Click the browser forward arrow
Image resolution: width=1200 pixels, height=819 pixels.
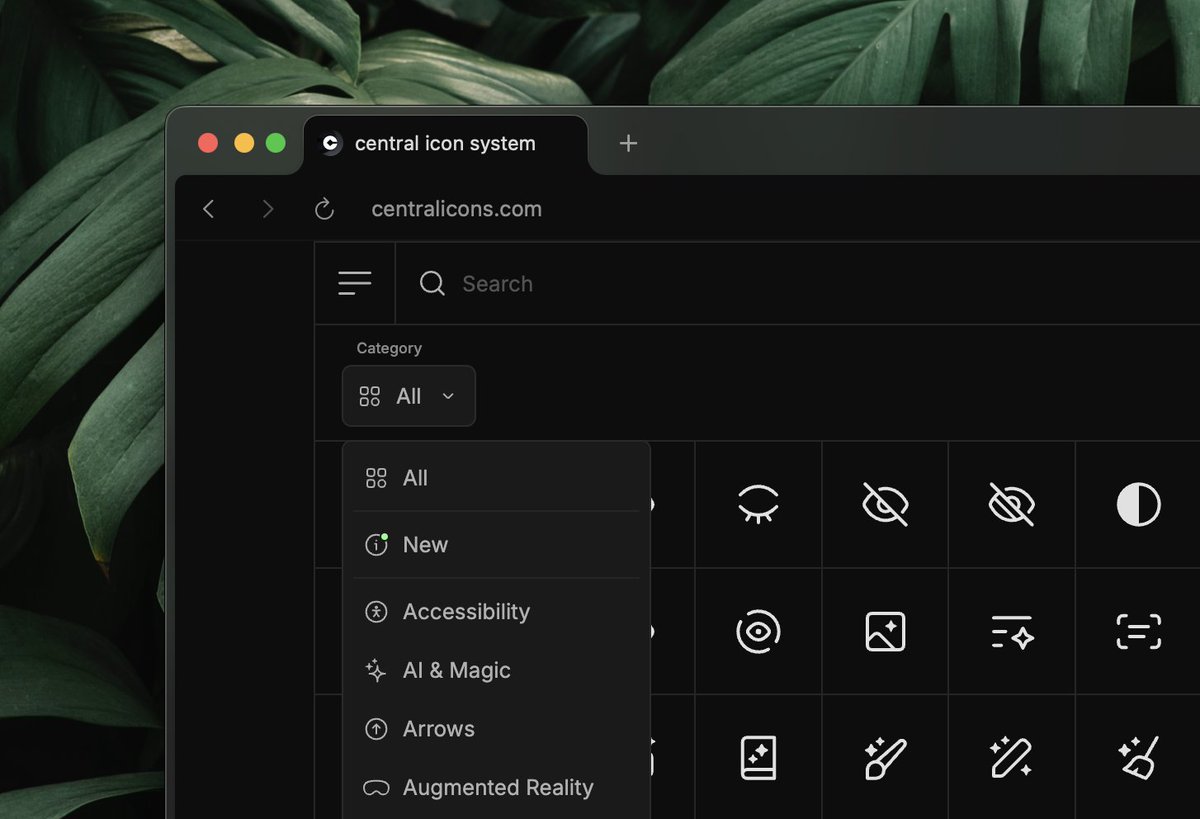click(267, 209)
